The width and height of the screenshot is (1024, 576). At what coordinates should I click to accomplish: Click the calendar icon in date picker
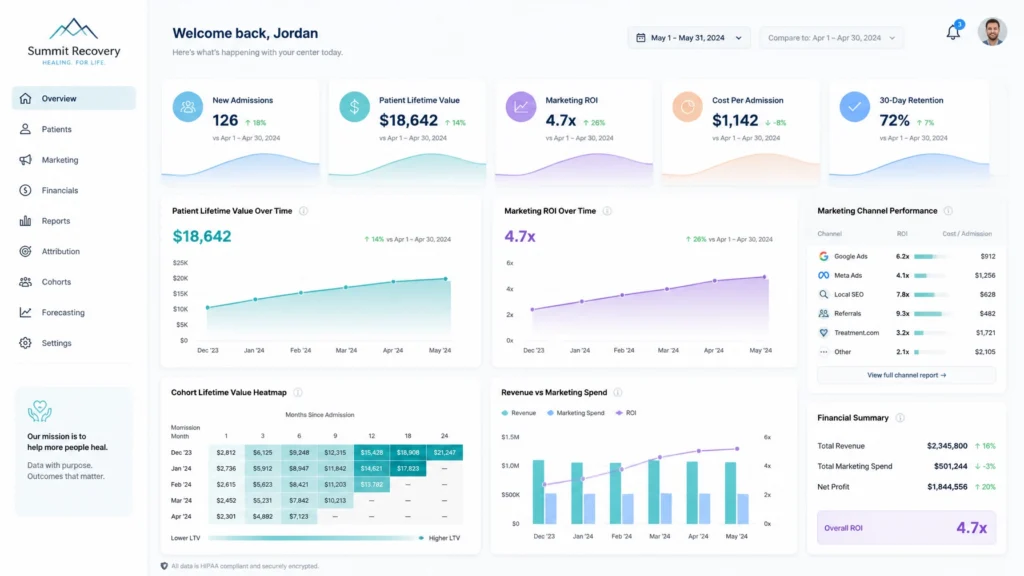641,38
